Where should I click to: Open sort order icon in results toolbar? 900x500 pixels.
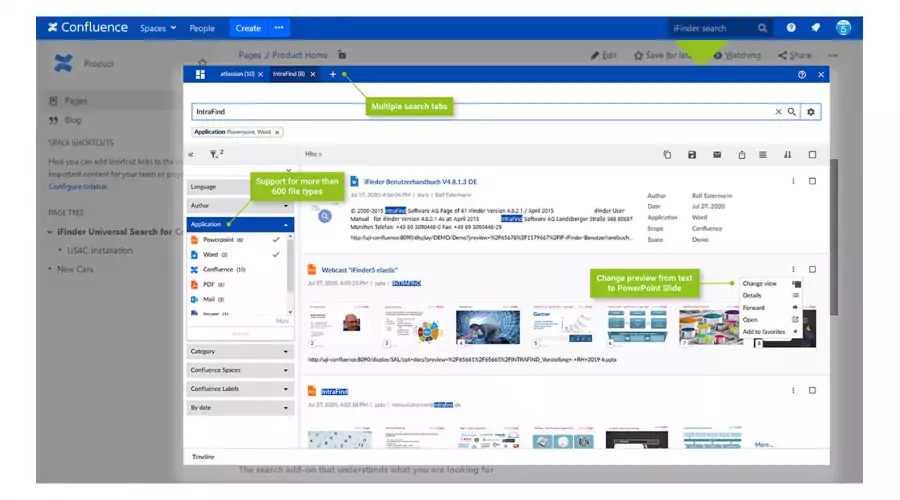[x=788, y=154]
